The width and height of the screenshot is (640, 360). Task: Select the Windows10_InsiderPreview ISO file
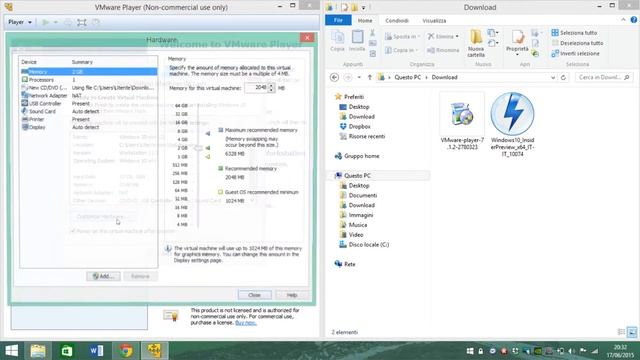point(512,125)
